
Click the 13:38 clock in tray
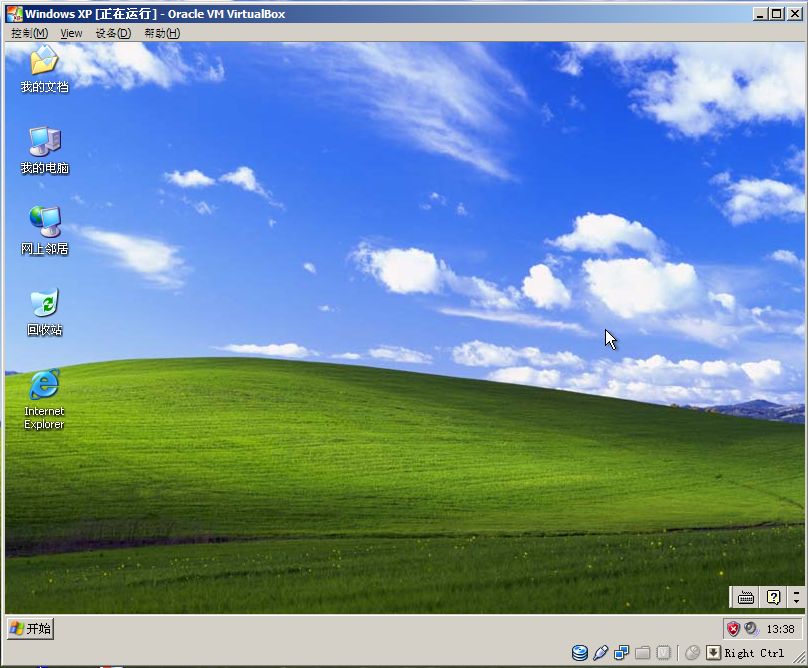click(780, 629)
